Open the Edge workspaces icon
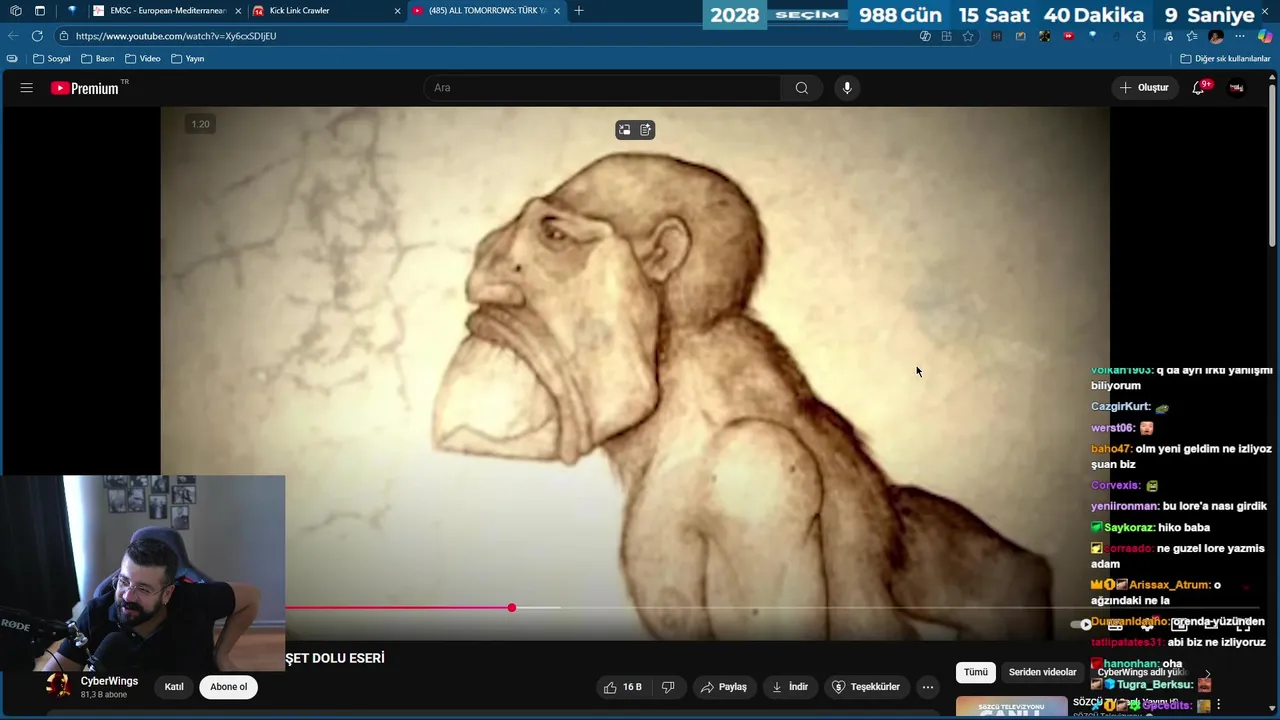This screenshot has width=1280, height=720. 15,11
